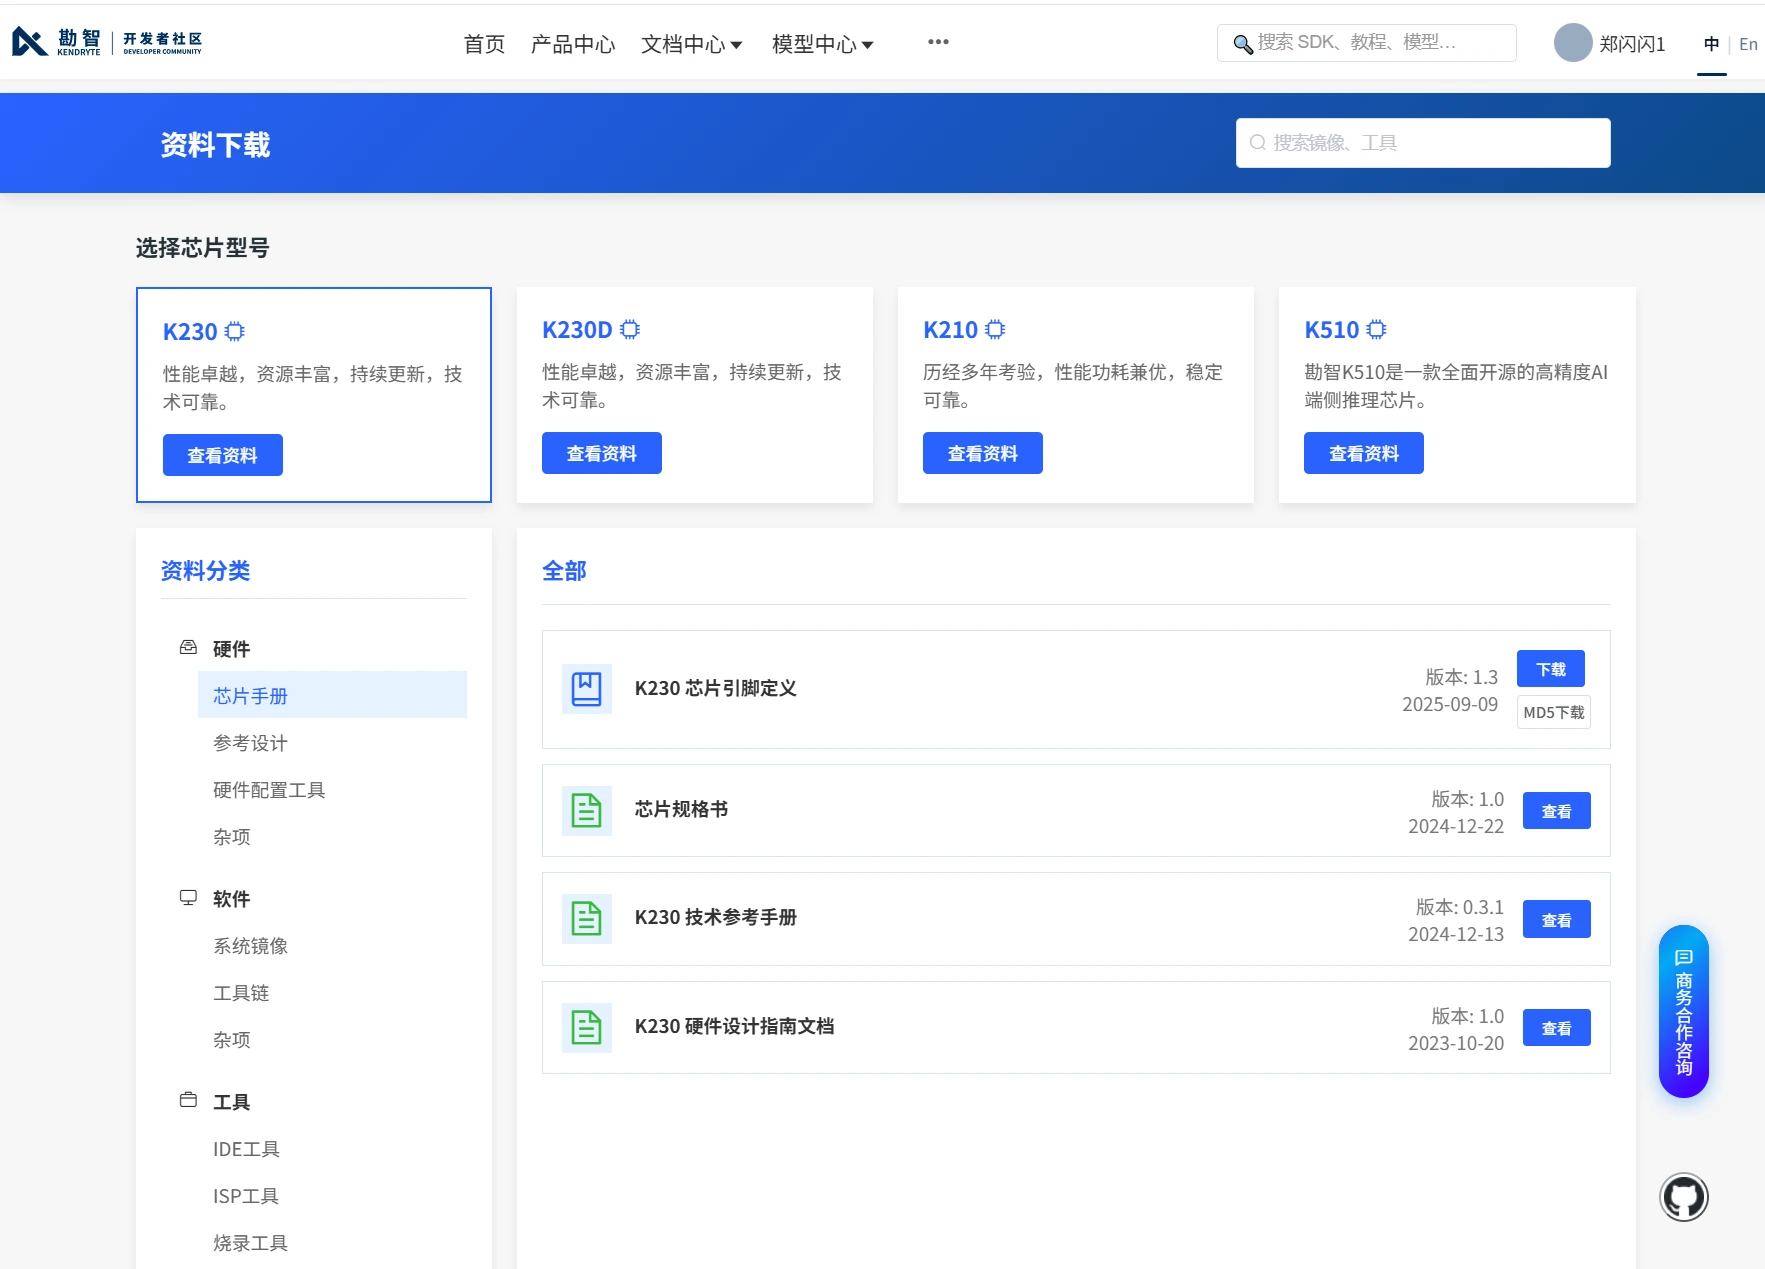
Task: Open the K230 硬件设计指南文档 title
Action: point(735,1026)
